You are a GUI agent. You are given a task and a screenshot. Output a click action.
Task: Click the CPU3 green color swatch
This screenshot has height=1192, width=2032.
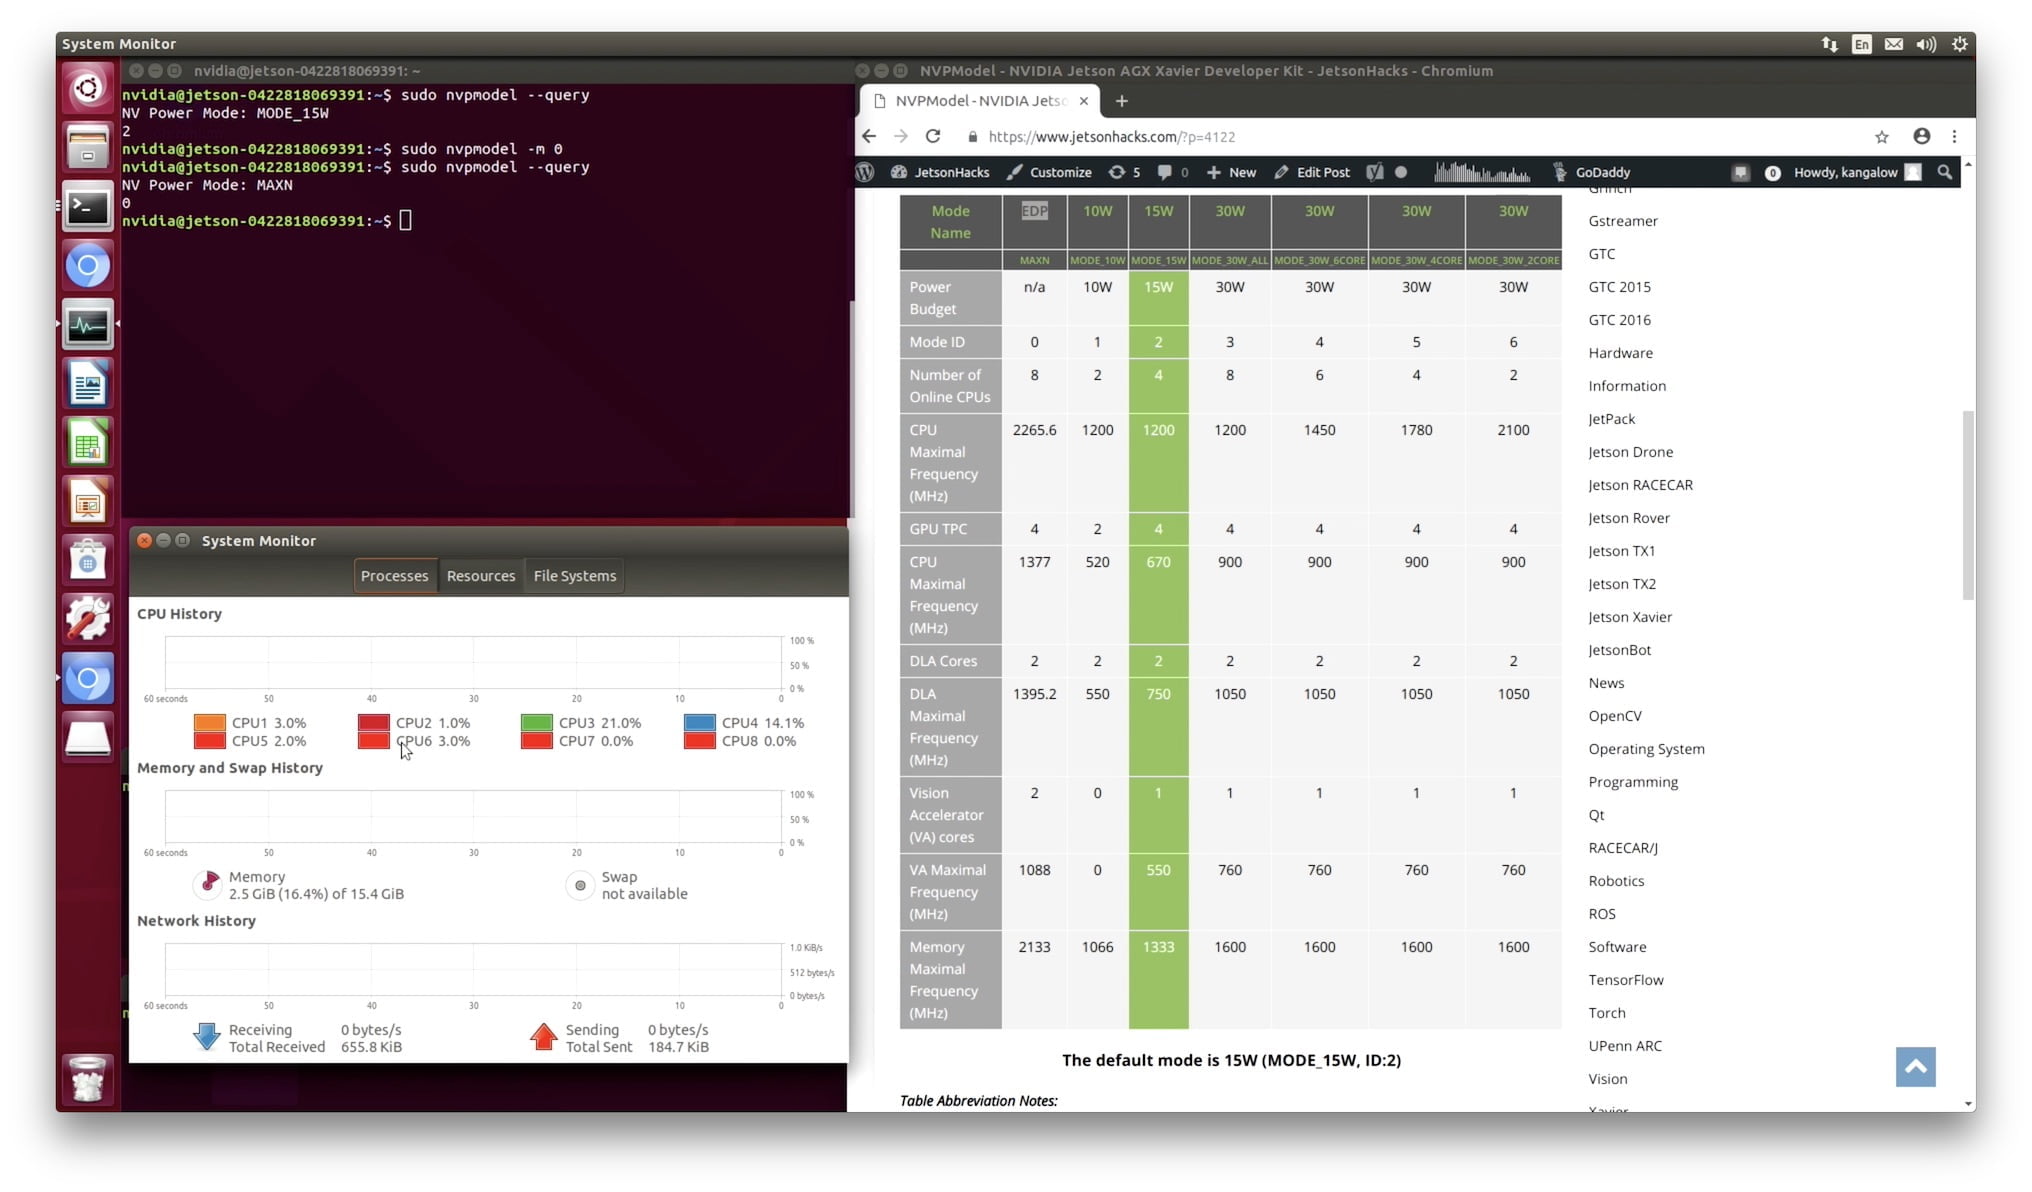(x=536, y=722)
